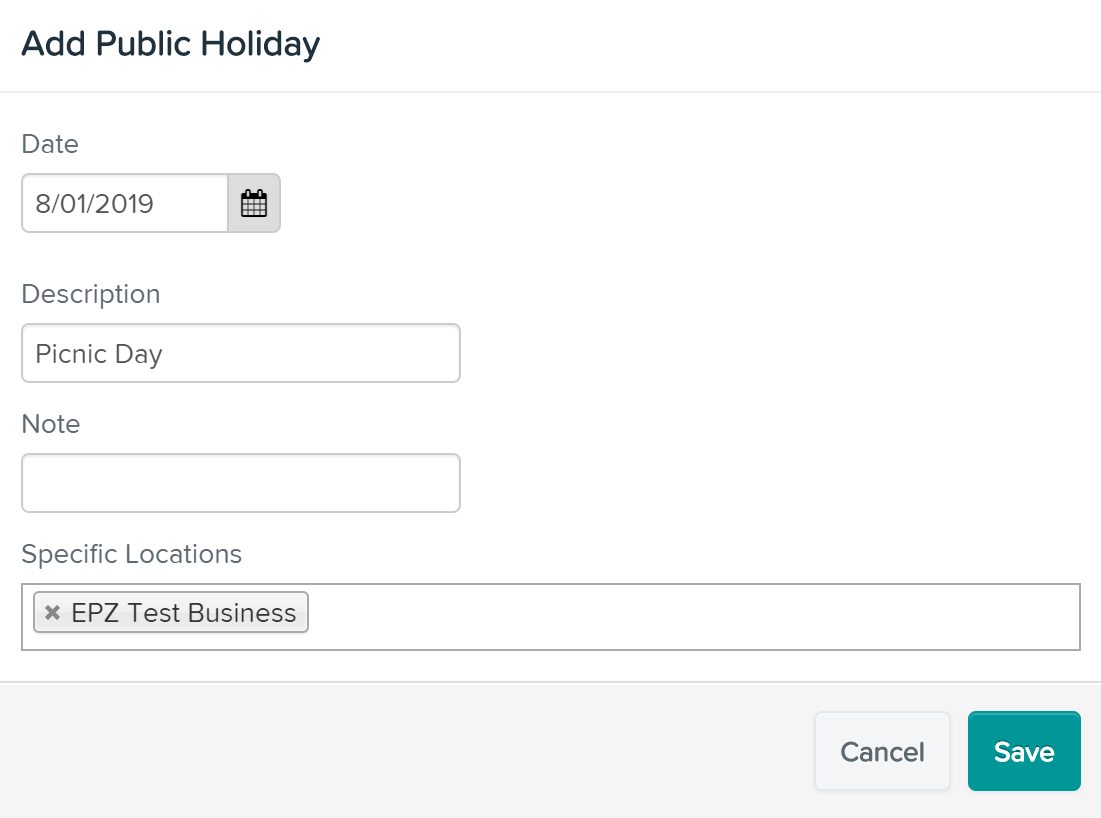Place cursor in the 8/01/2019 date text
This screenshot has height=818, width=1101.
tap(94, 204)
